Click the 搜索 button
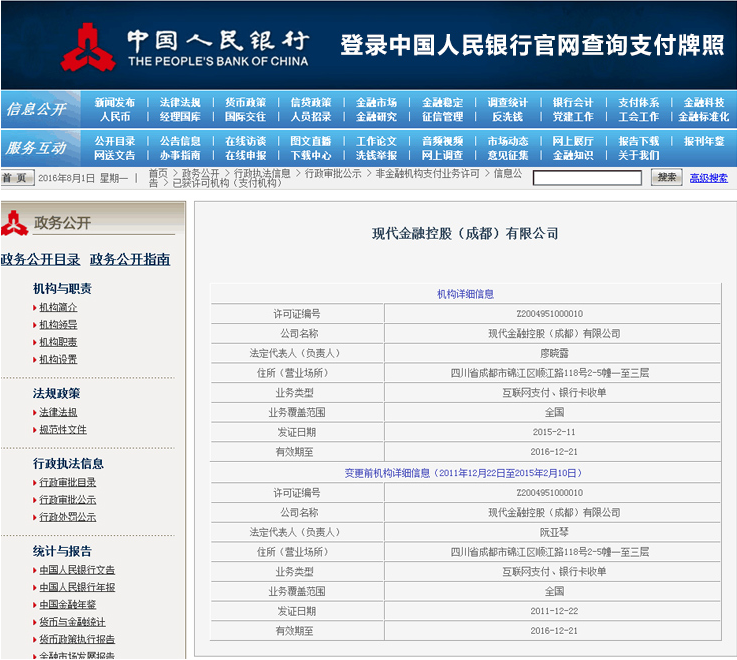Screen dimensions: 737x660 pos(666,178)
